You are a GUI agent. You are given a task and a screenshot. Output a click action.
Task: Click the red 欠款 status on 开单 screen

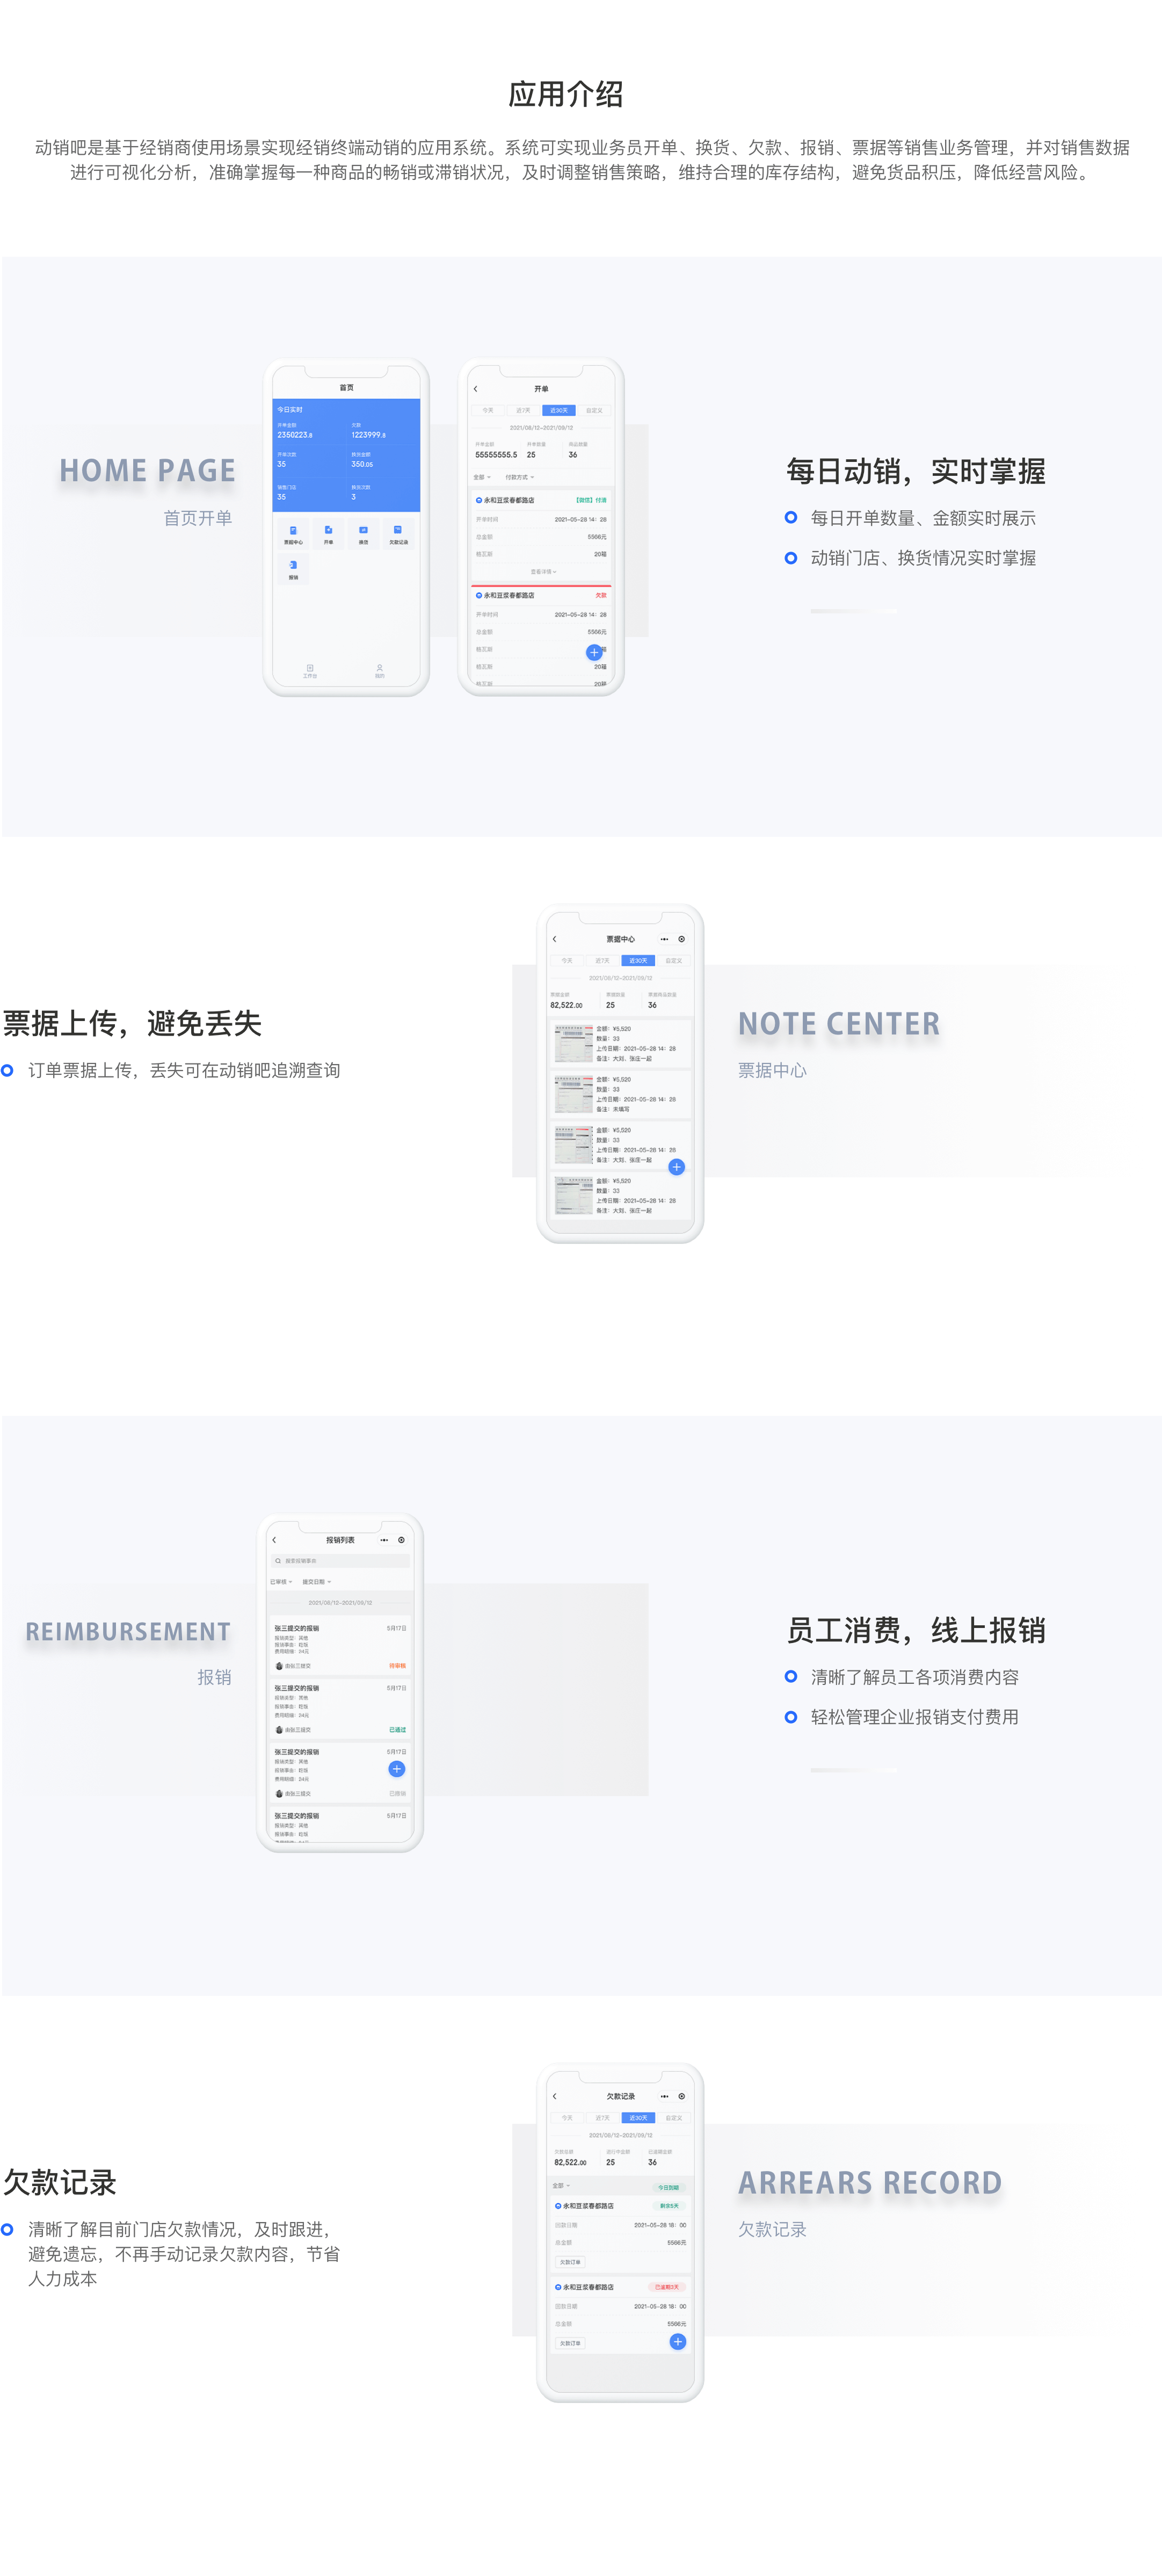click(601, 595)
